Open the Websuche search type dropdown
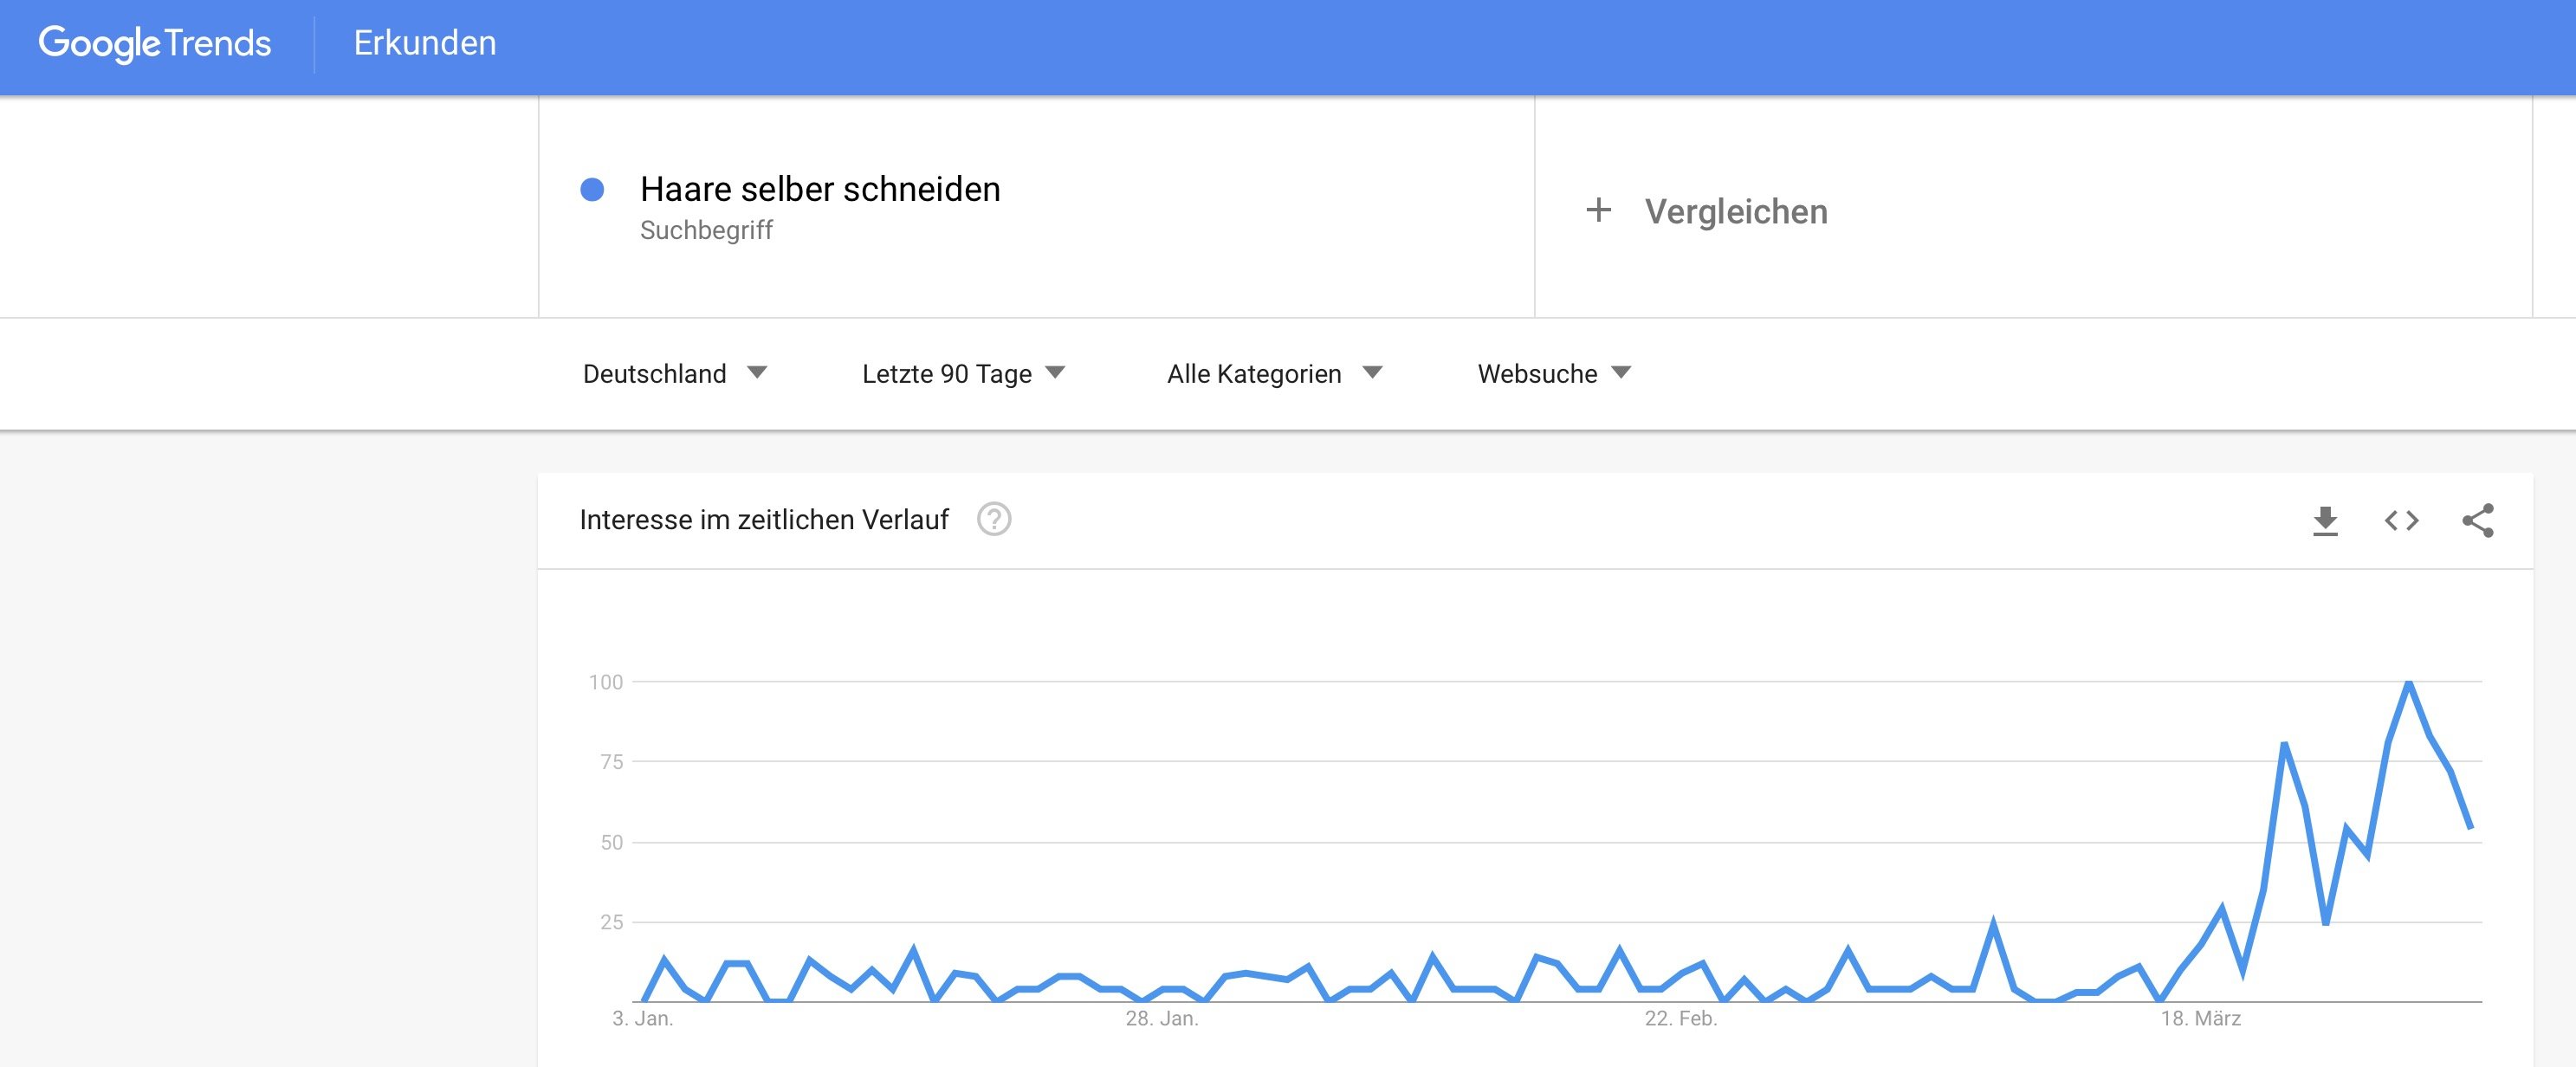 1553,374
